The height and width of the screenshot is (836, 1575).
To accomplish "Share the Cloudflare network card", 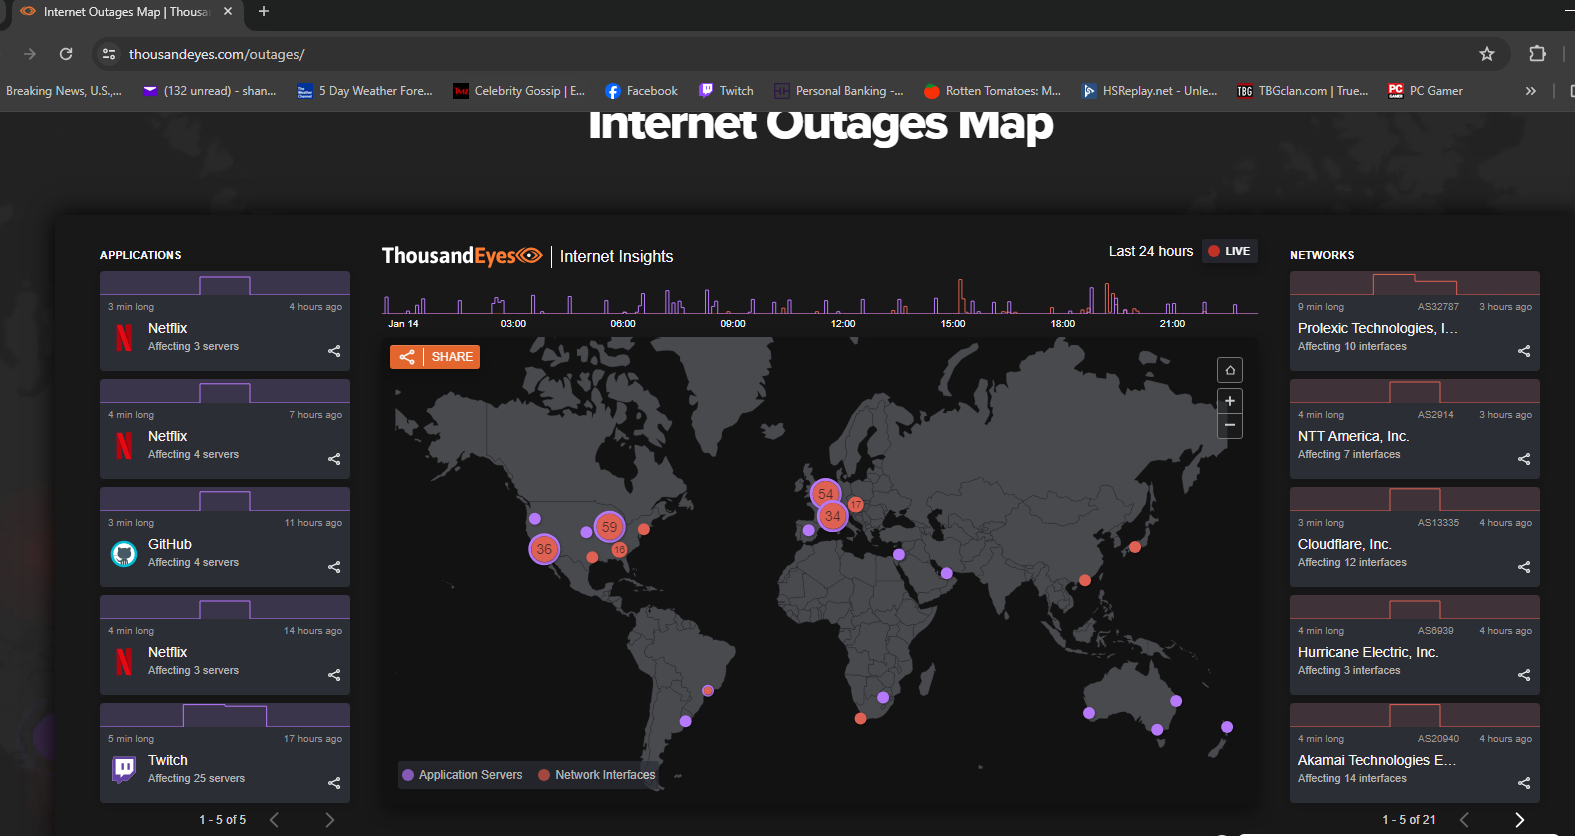I will click(x=1524, y=567).
